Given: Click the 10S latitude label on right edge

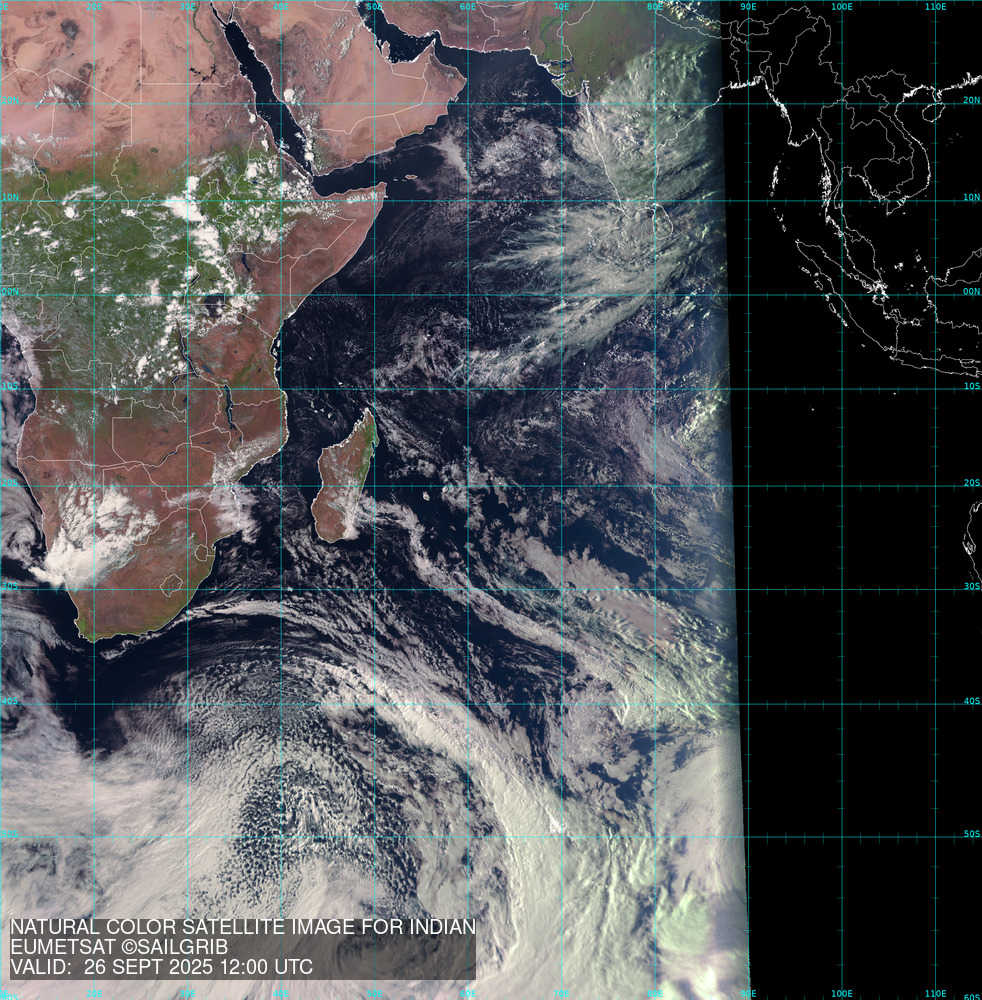Looking at the screenshot, I should click(x=972, y=387).
